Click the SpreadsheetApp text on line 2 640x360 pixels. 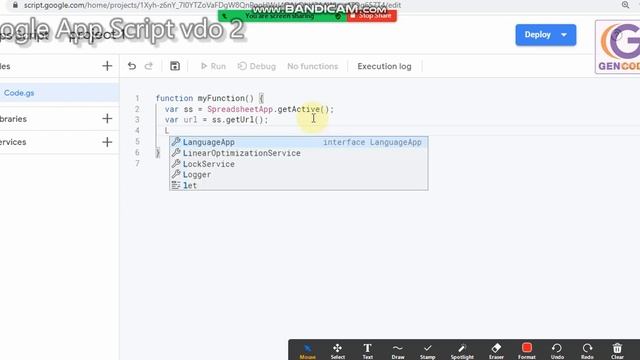[240, 109]
